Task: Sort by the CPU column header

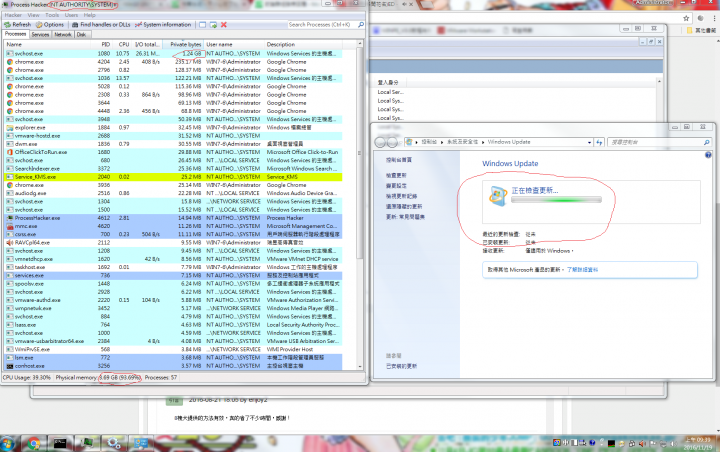Action: tap(124, 45)
